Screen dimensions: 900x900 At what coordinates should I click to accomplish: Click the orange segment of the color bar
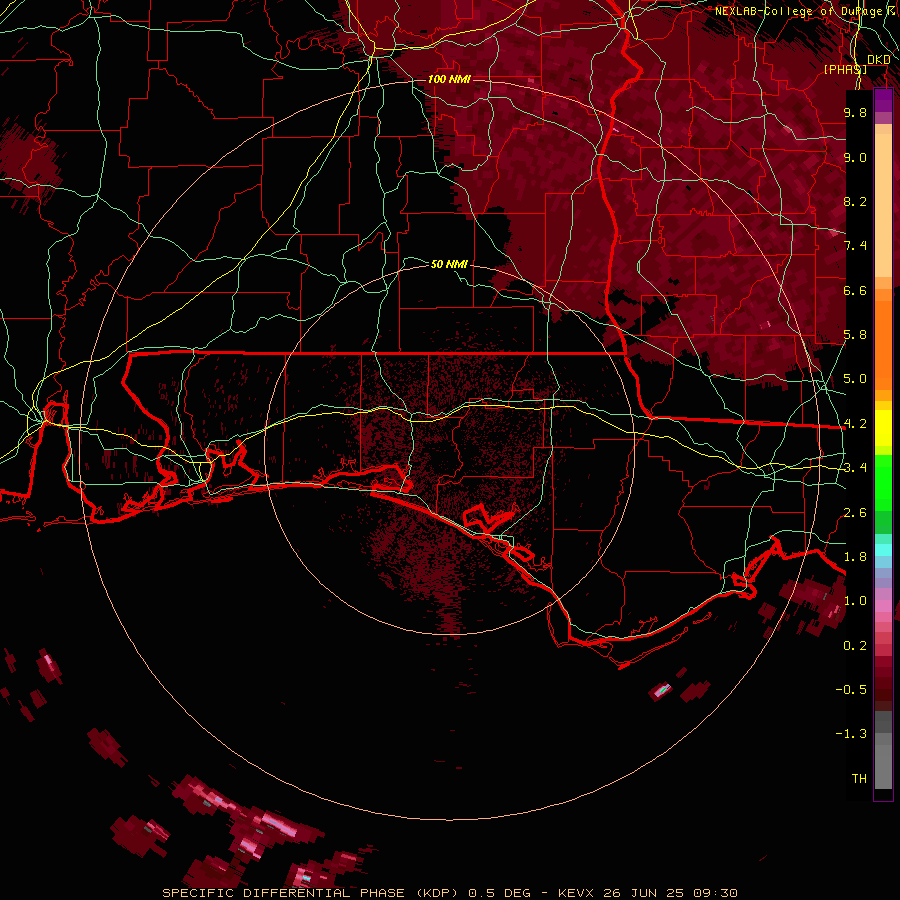[x=883, y=344]
